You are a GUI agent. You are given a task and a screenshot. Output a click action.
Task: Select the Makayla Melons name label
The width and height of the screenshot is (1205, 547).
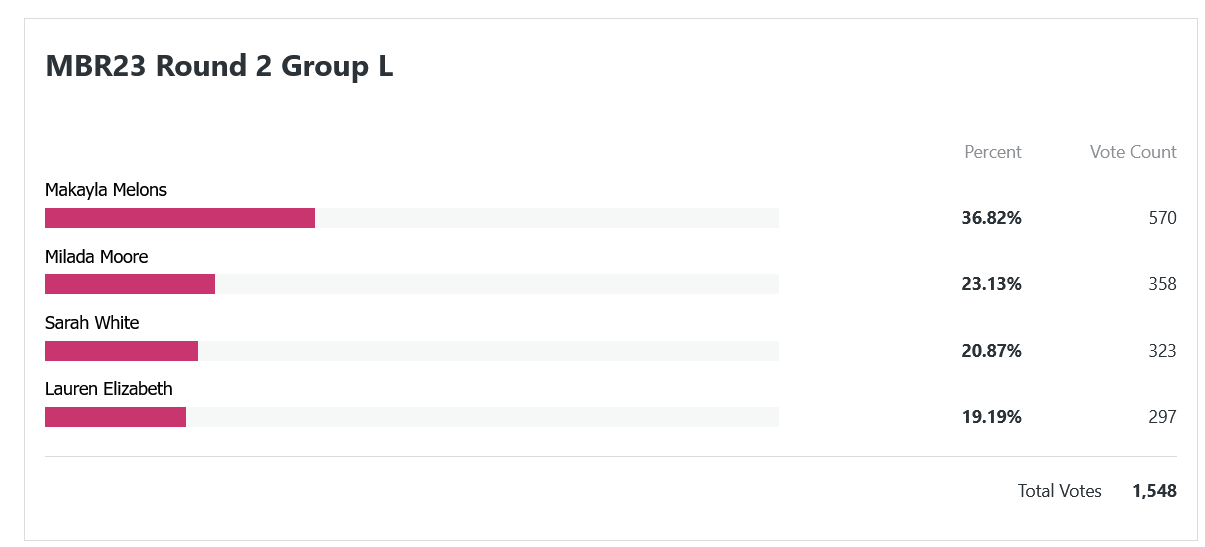106,190
